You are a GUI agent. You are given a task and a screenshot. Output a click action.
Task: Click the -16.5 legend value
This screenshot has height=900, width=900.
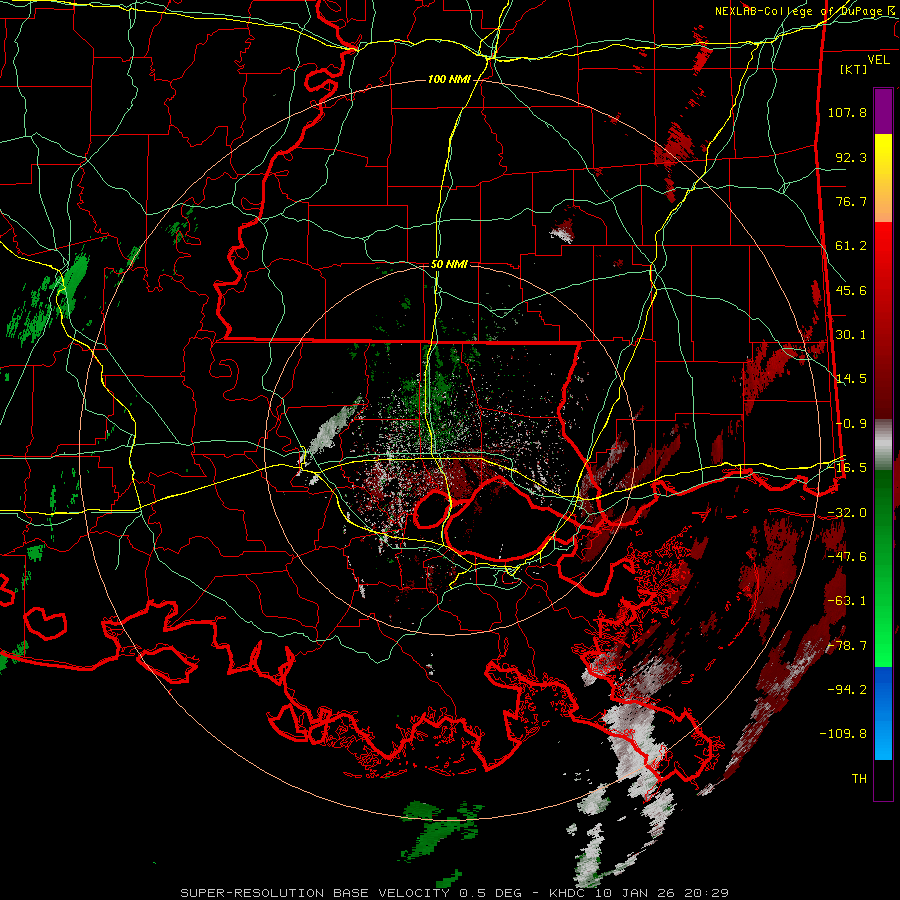tap(847, 468)
